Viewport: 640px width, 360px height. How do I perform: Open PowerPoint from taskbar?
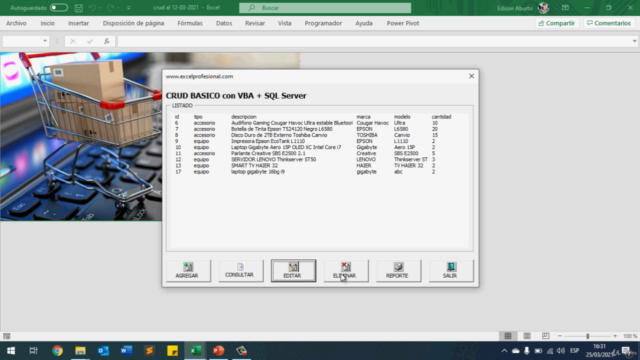point(218,351)
